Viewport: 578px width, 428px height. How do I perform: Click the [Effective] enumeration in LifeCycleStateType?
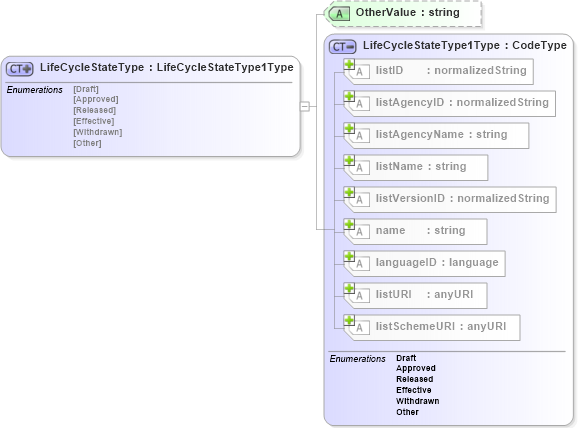94,121
